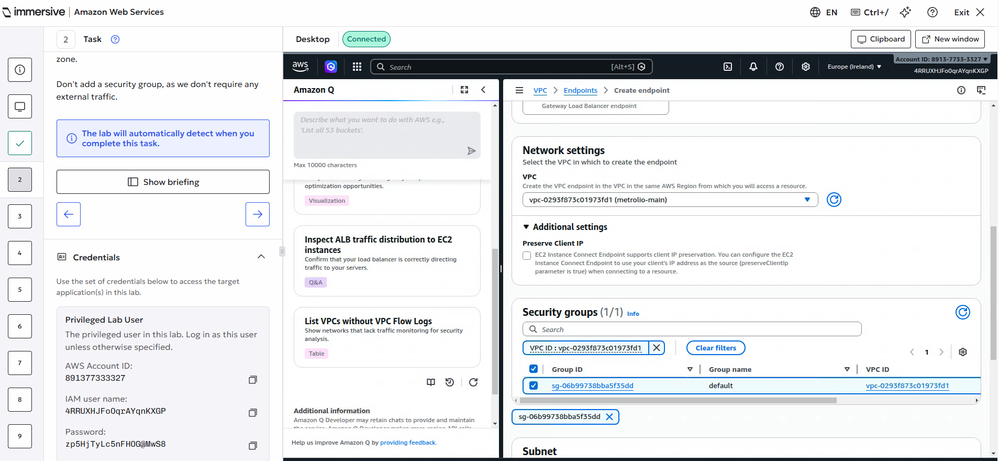999x461 pixels.
Task: Open security groups table preferences gear
Action: point(962,352)
